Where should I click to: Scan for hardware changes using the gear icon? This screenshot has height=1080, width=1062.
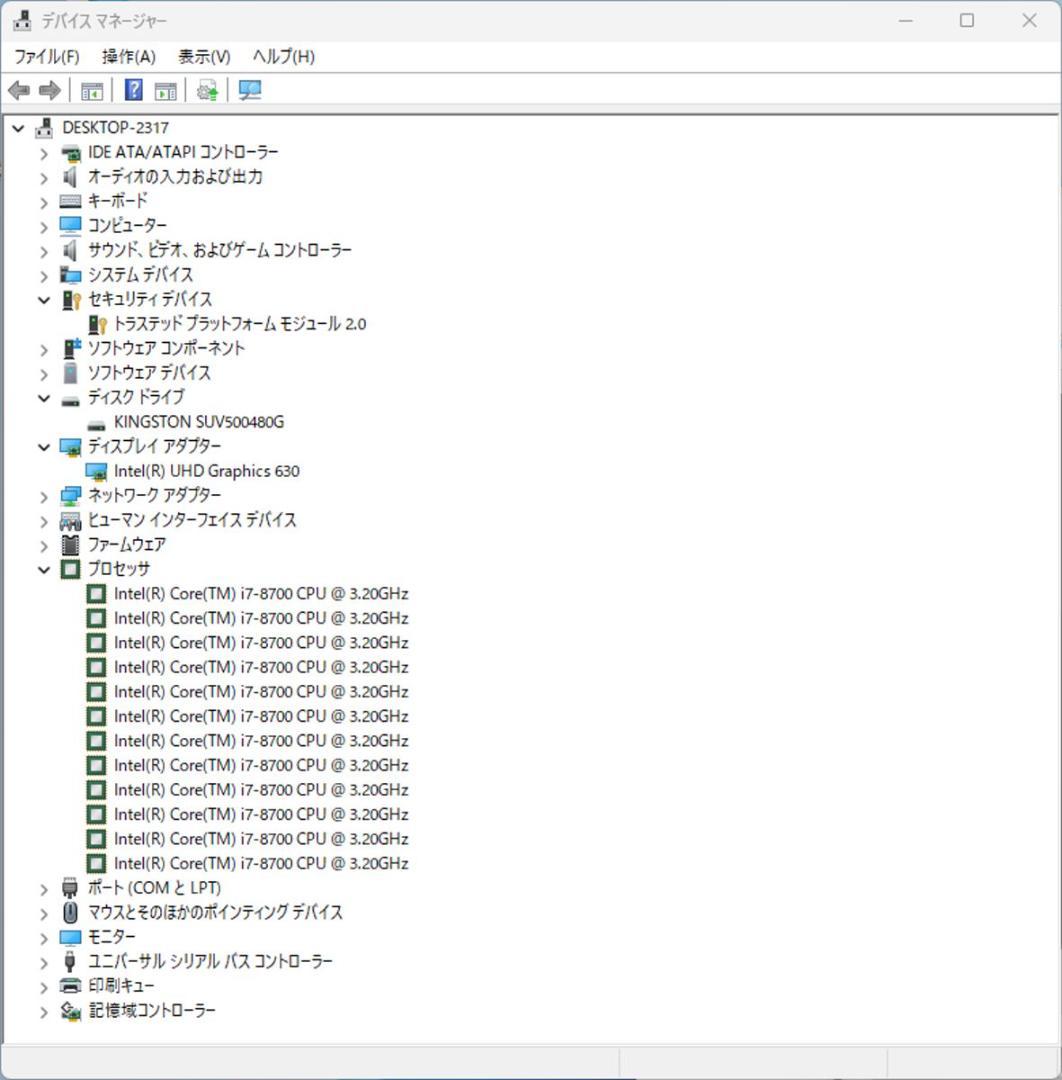pos(207,90)
